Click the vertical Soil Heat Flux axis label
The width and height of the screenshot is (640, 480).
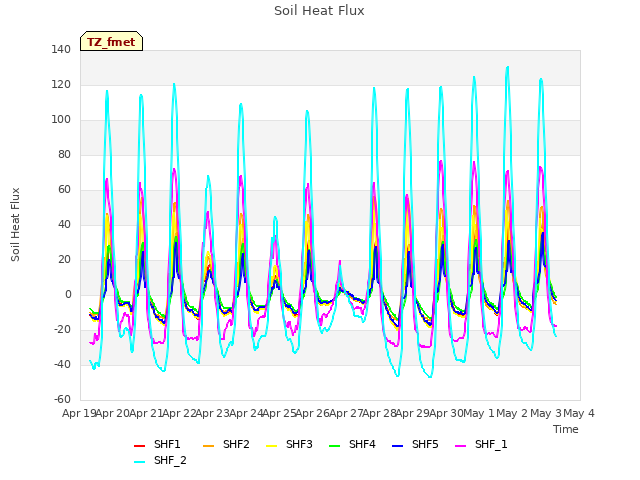tap(15, 225)
